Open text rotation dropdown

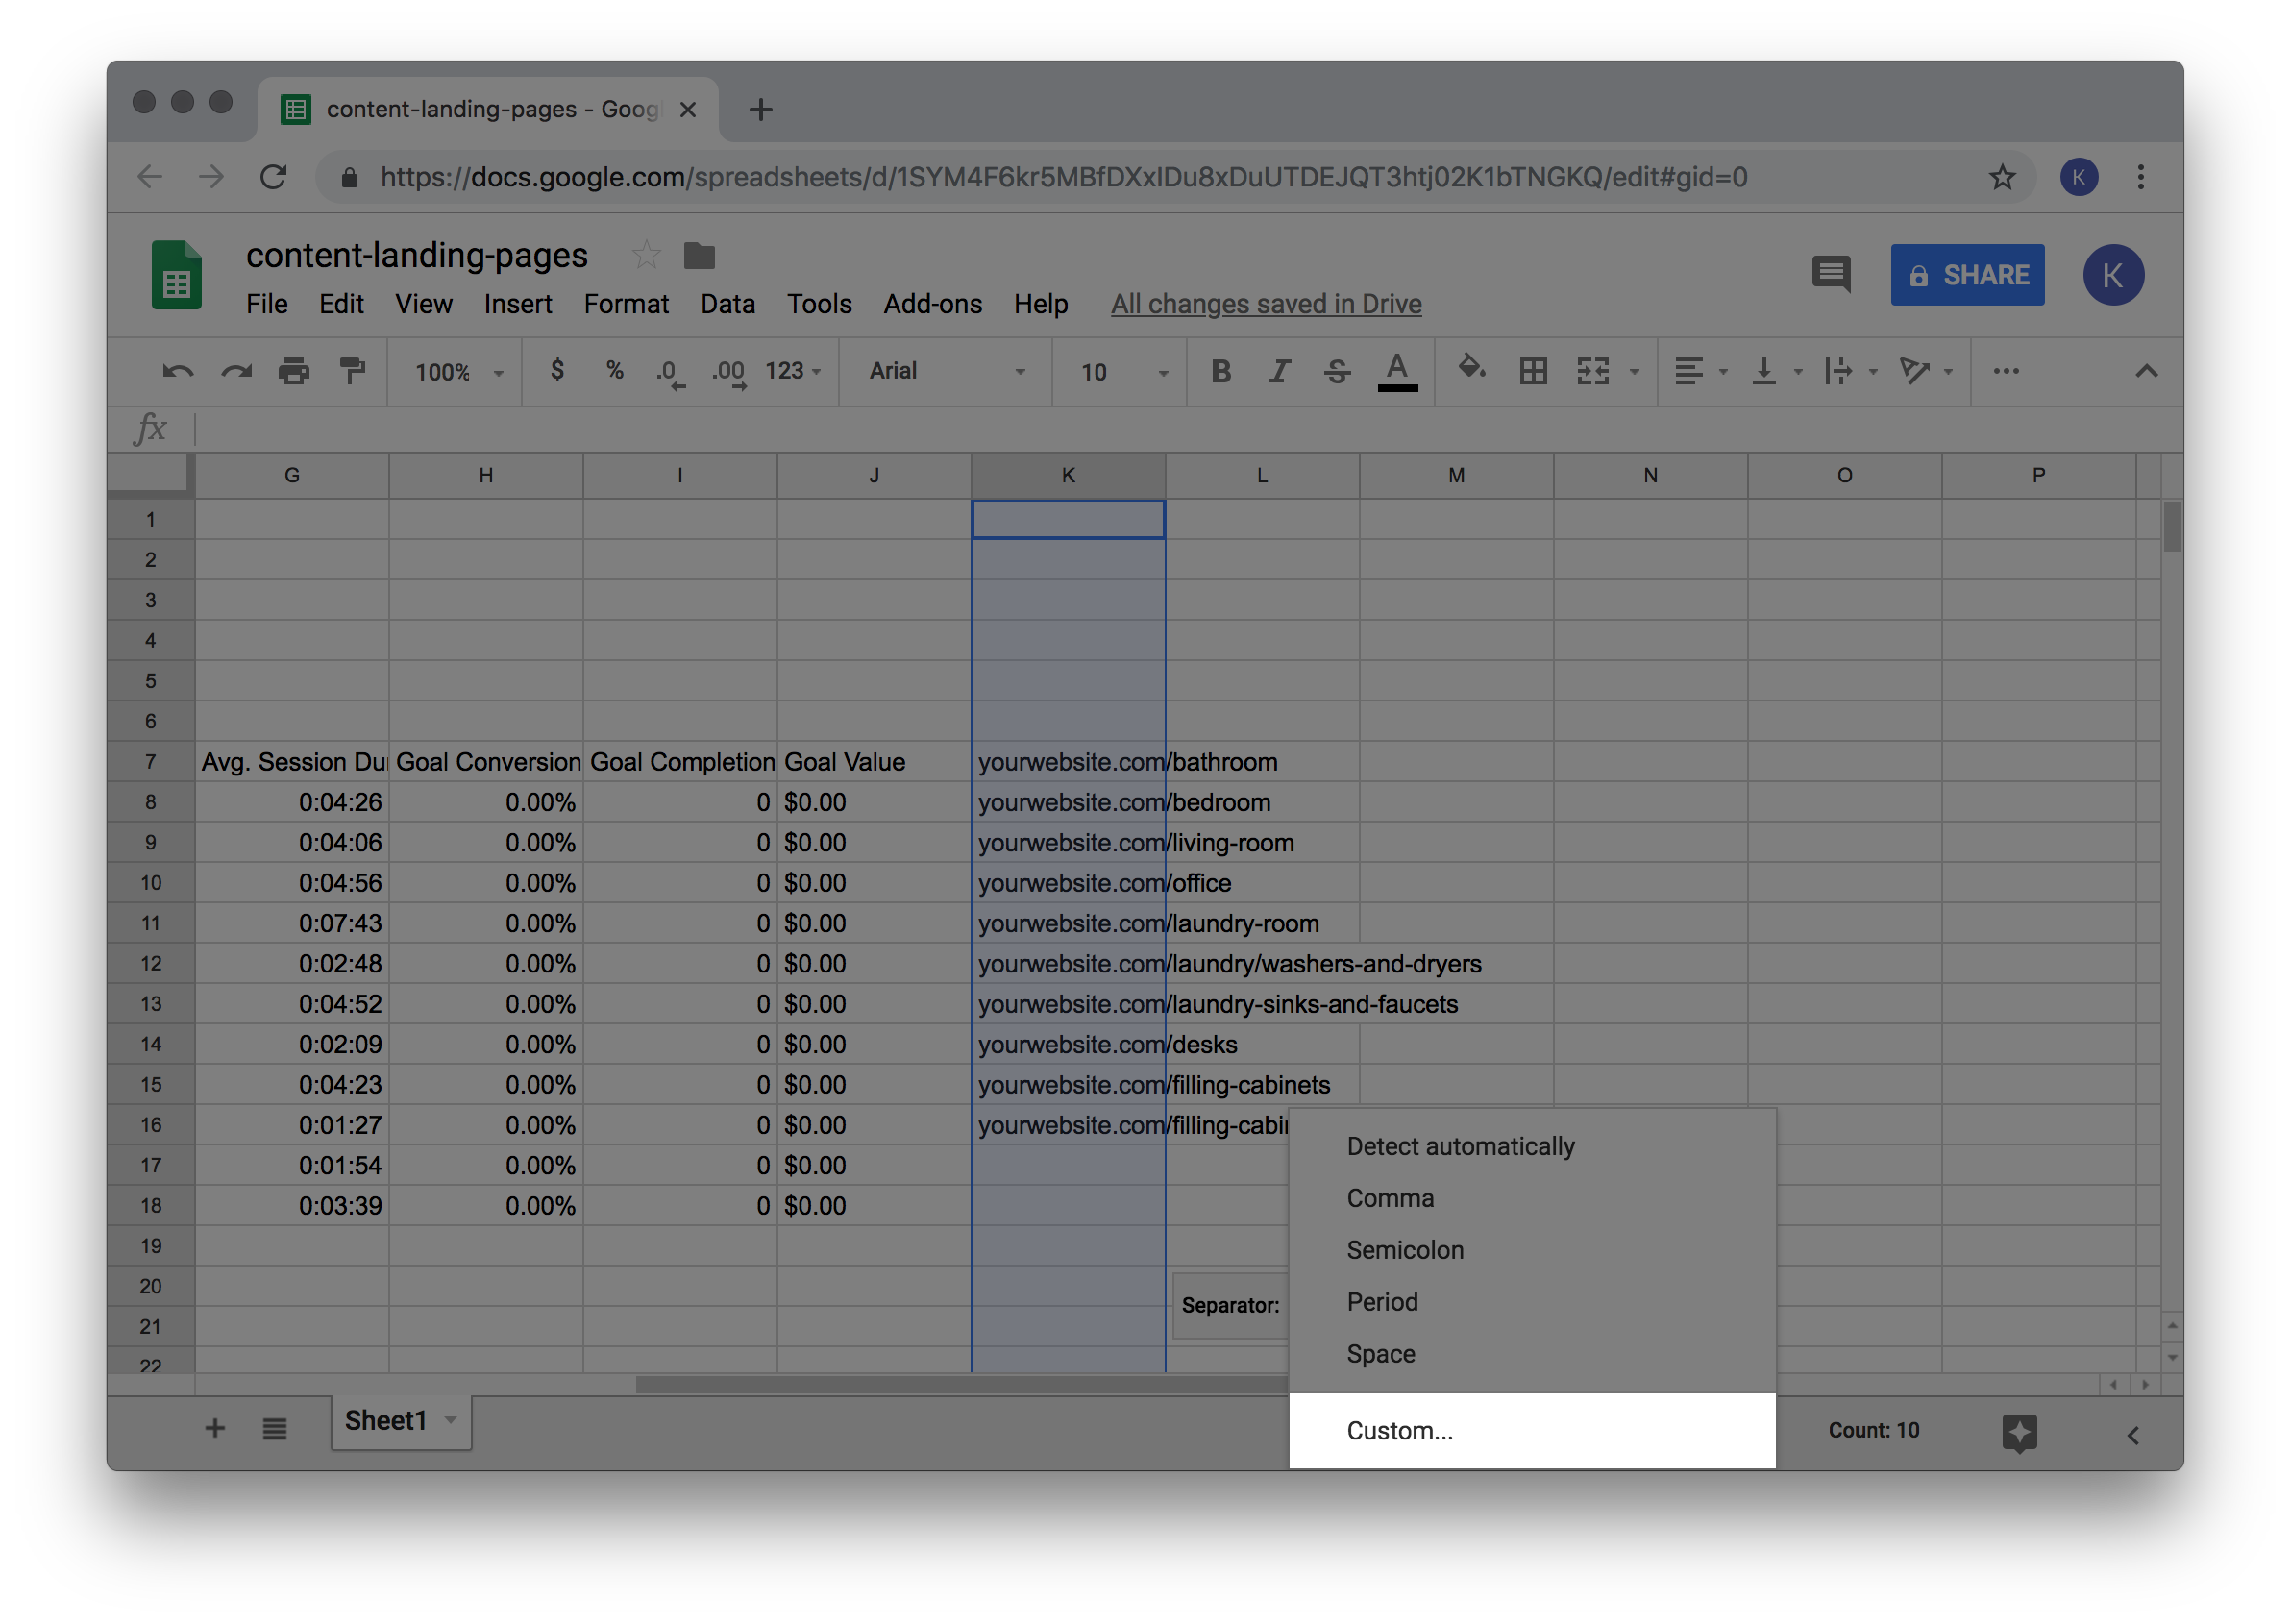[1926, 371]
